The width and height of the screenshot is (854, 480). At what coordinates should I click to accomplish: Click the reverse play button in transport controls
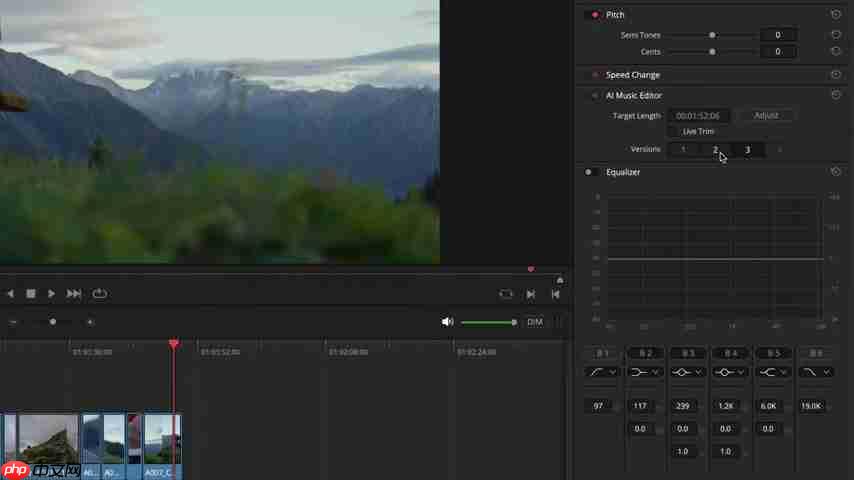tap(10, 294)
